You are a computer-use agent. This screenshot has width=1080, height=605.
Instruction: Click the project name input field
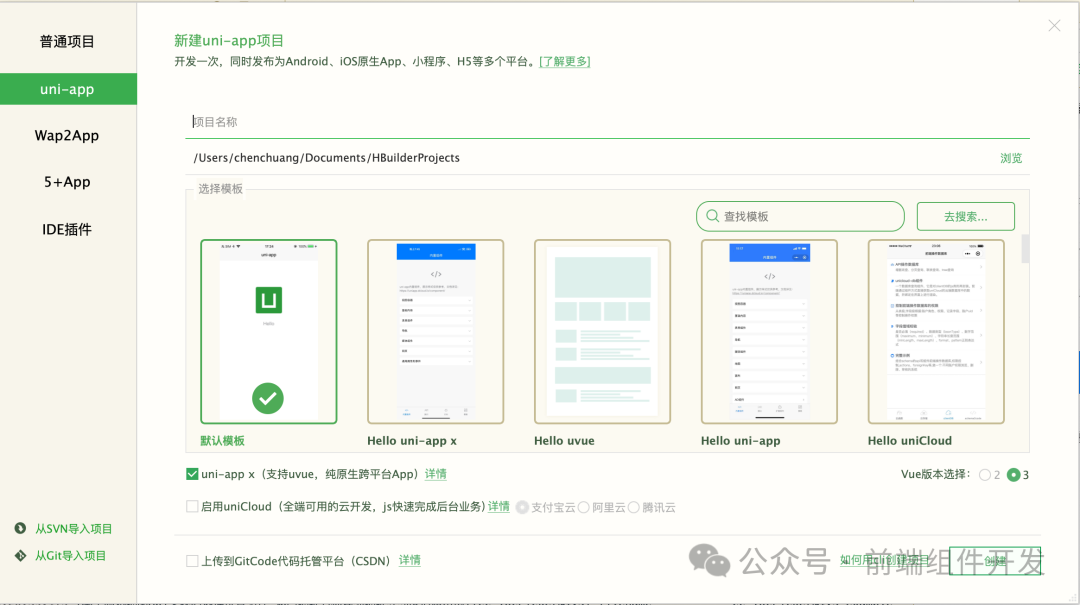pyautogui.click(x=500, y=121)
